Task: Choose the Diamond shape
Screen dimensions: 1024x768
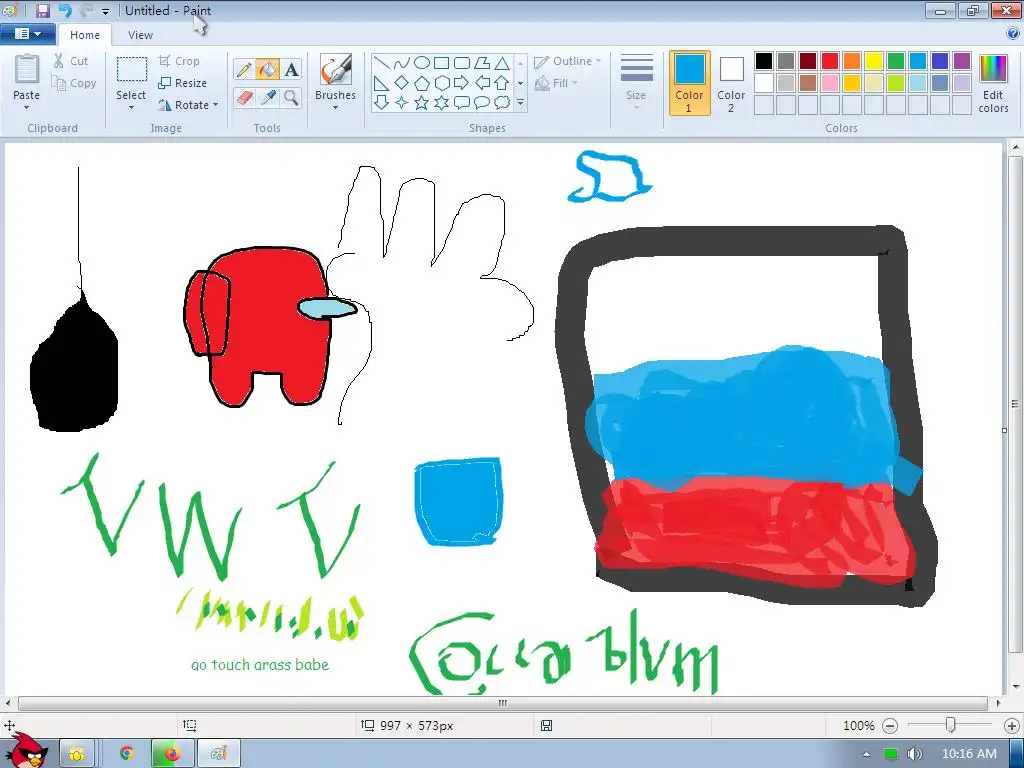Action: pos(402,83)
